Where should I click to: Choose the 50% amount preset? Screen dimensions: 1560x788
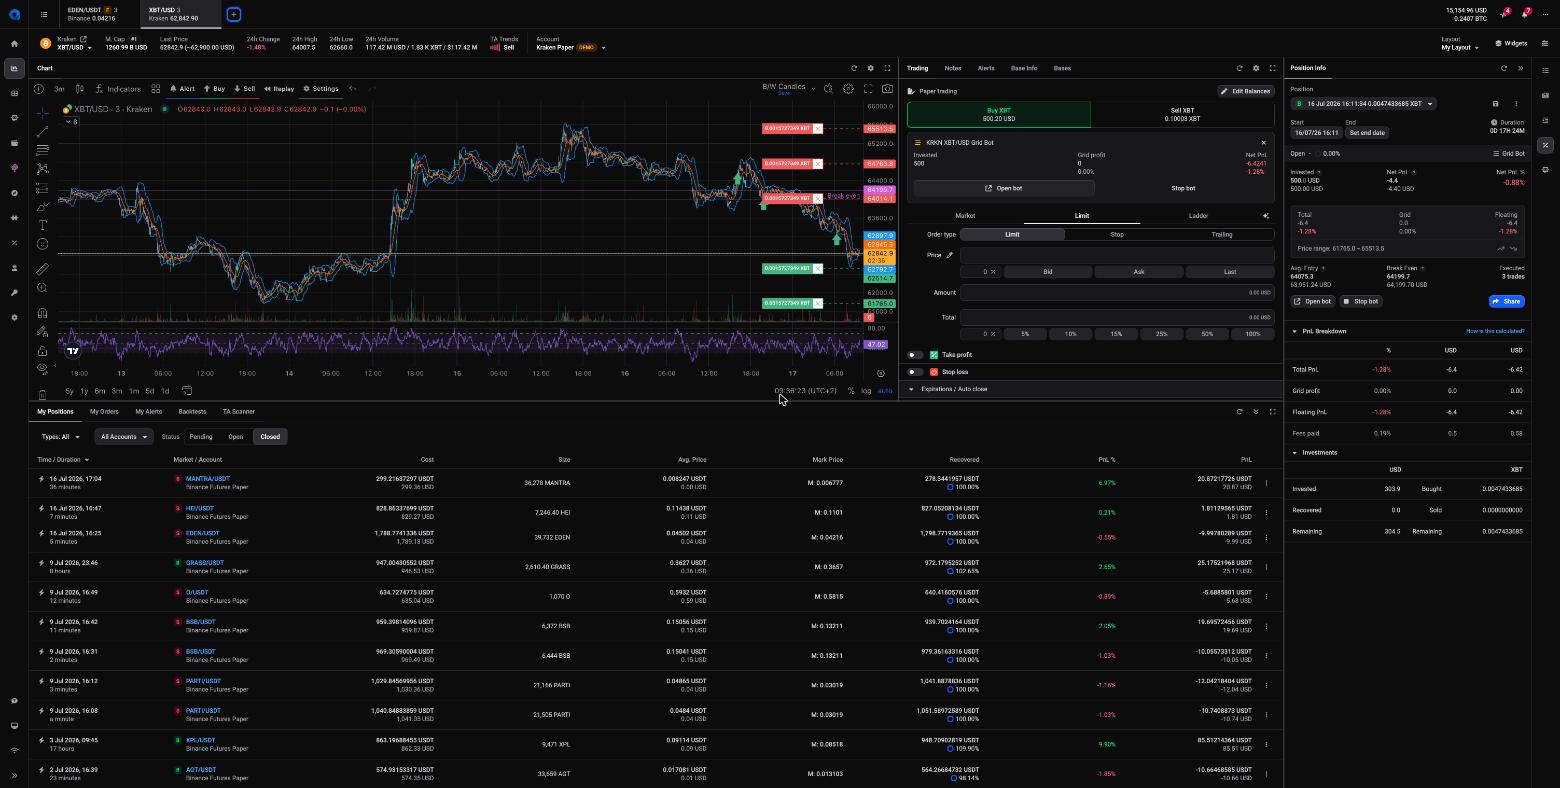coord(1206,334)
